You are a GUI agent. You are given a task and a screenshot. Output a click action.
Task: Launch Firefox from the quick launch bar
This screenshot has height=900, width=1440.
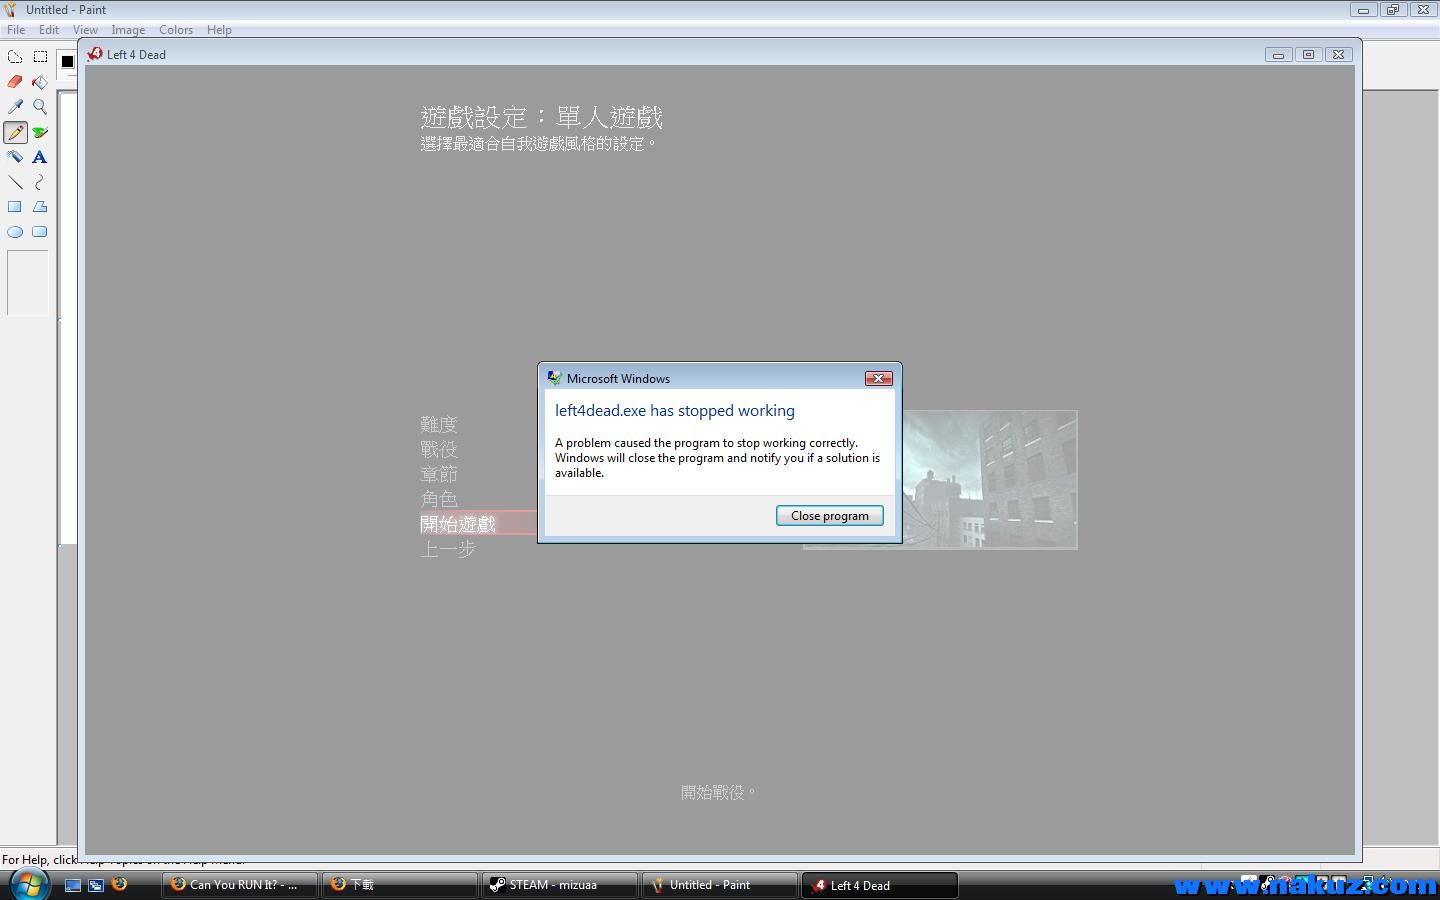119,884
